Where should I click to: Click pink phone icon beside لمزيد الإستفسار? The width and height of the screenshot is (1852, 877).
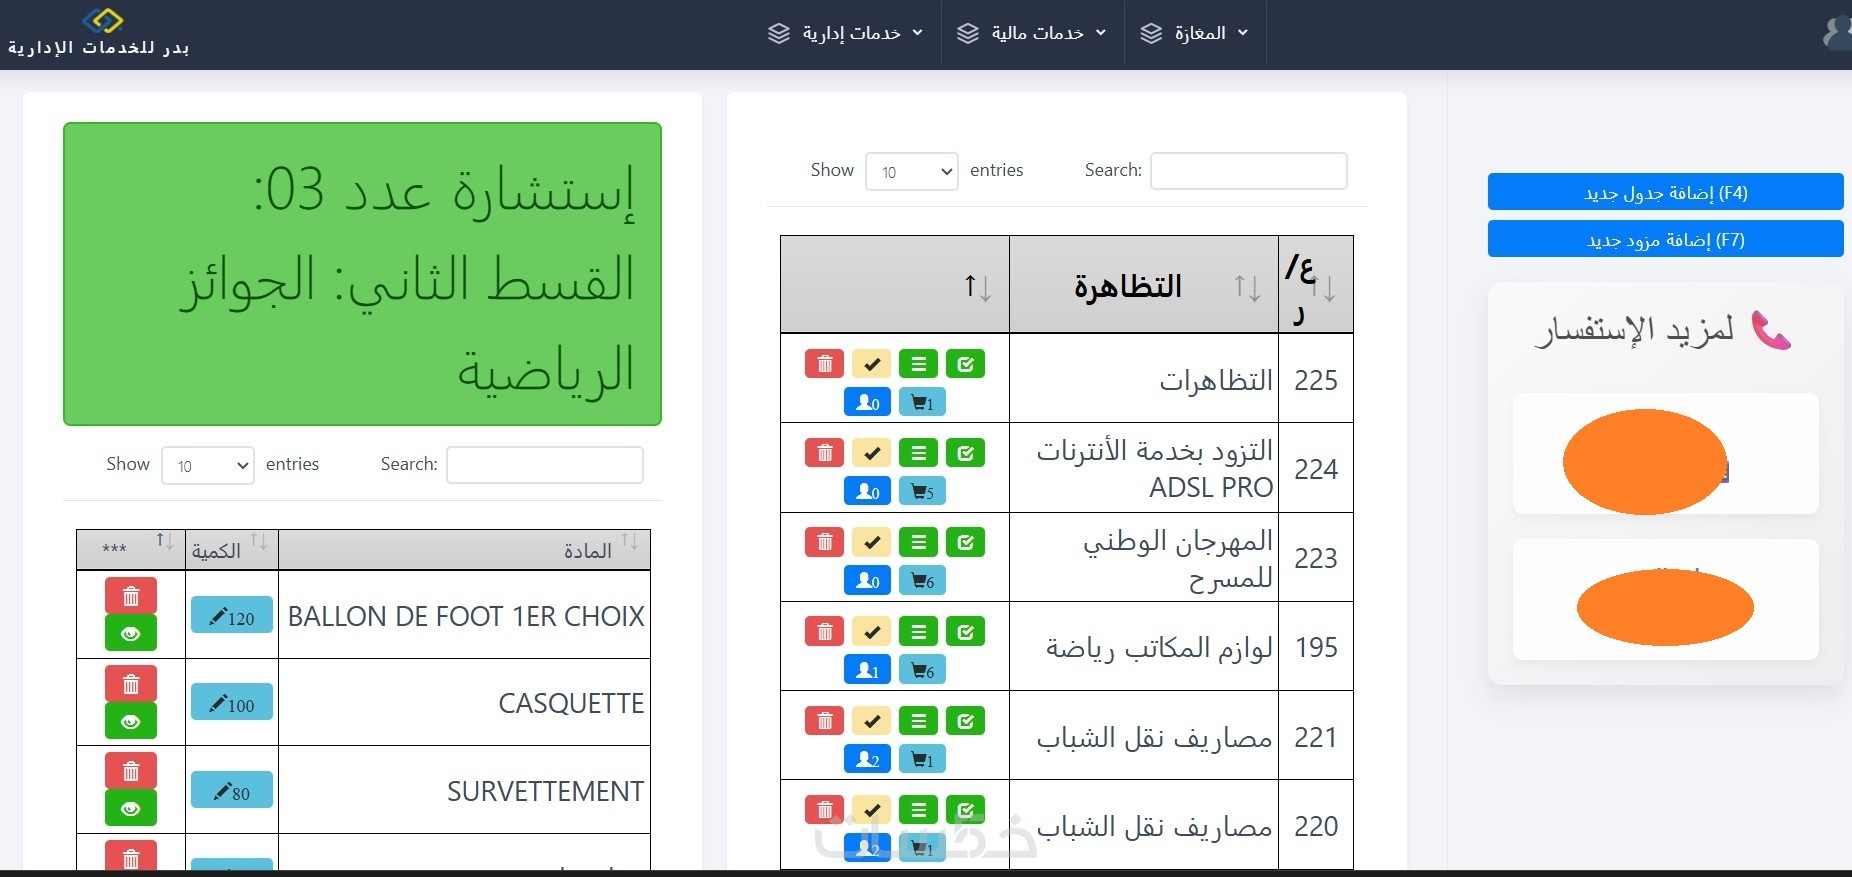point(1771,330)
